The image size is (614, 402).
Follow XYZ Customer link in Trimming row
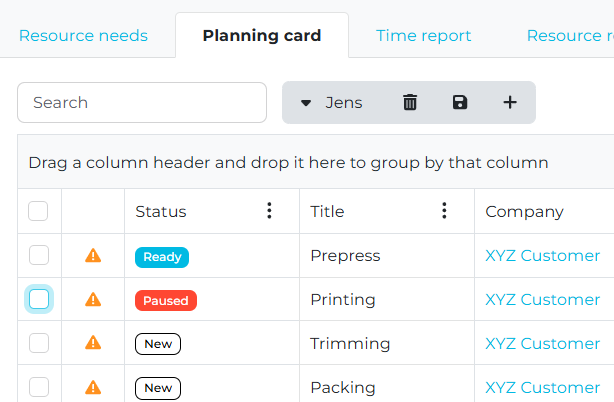542,344
